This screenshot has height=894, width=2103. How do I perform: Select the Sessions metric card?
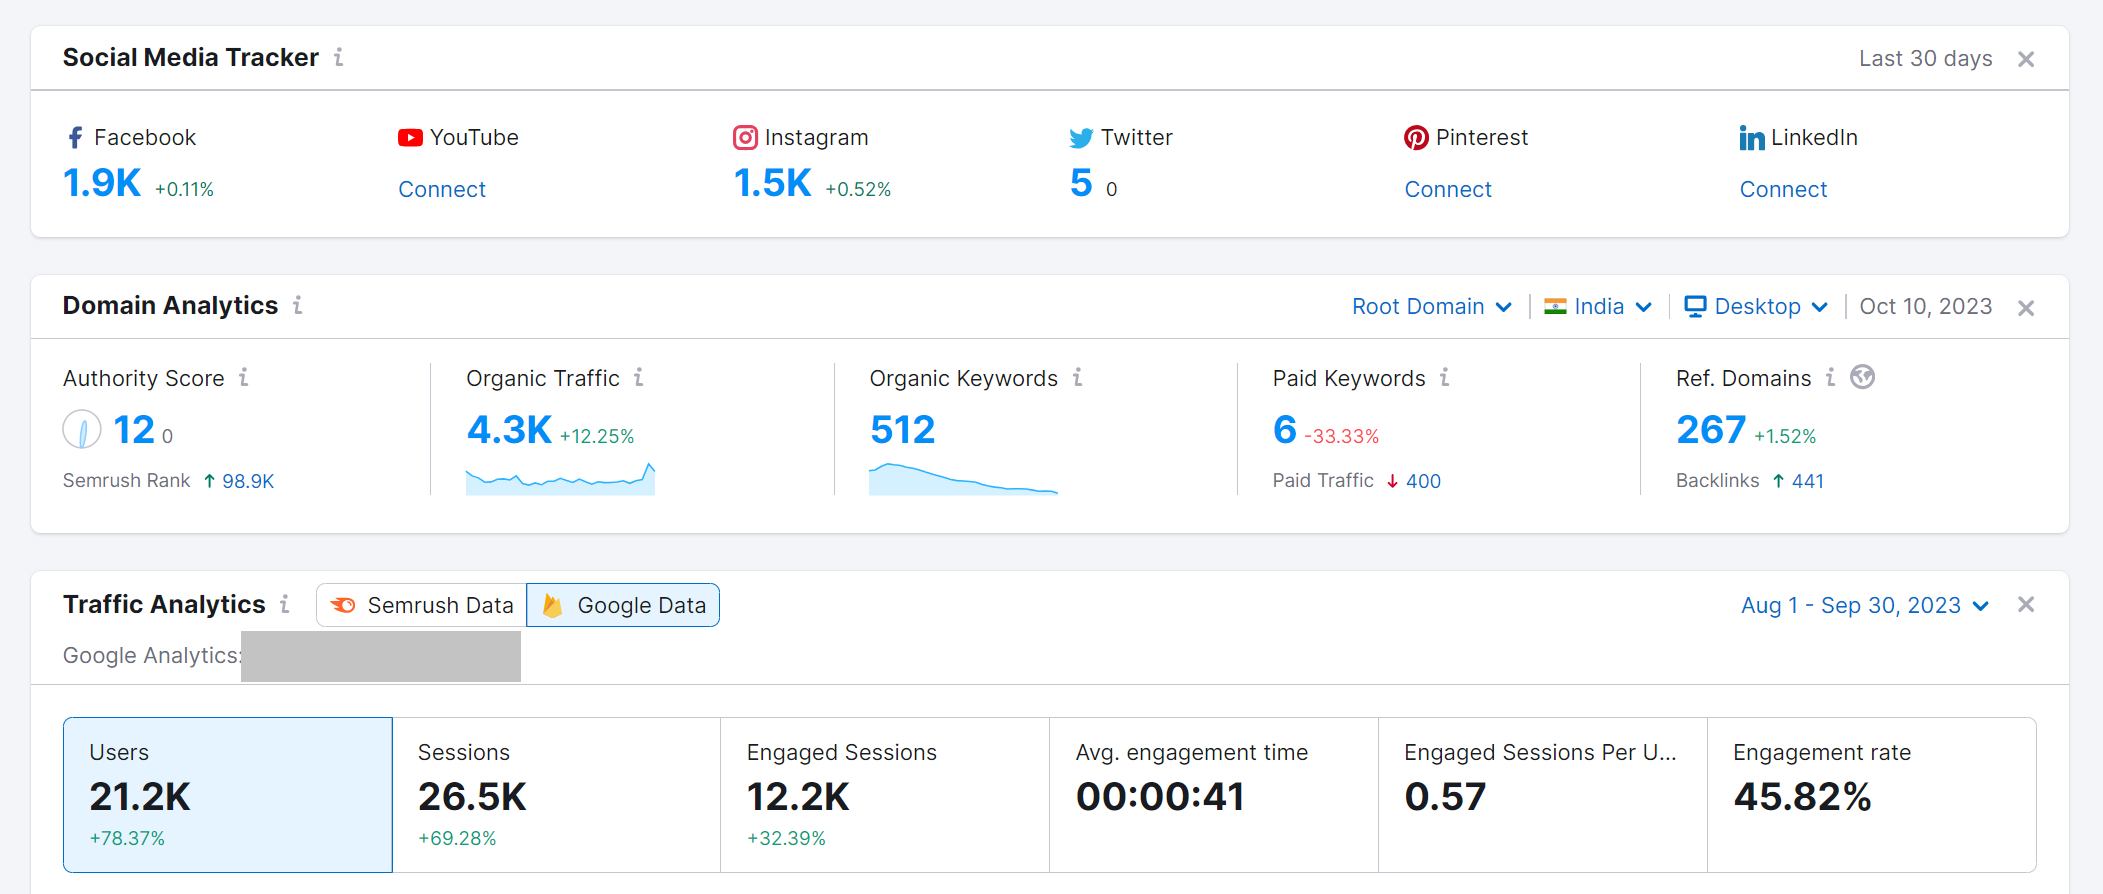pos(556,794)
